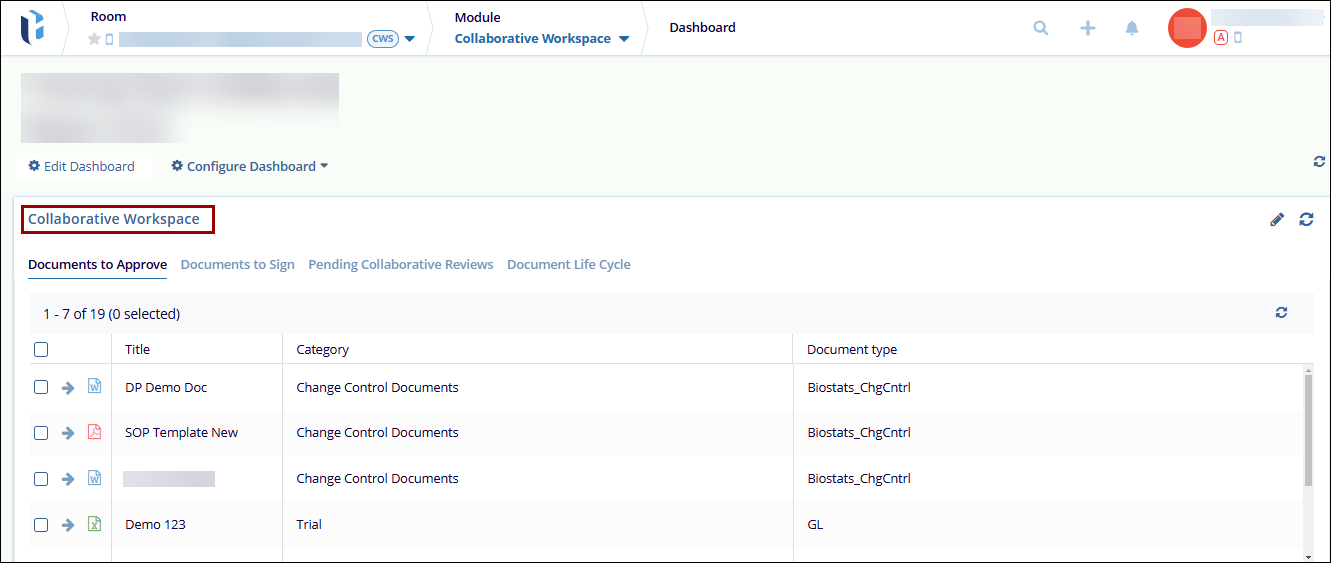Viewport: 1331px width, 563px height.
Task: Click the arrow icon beside DP Demo Doc
Action: [x=68, y=387]
